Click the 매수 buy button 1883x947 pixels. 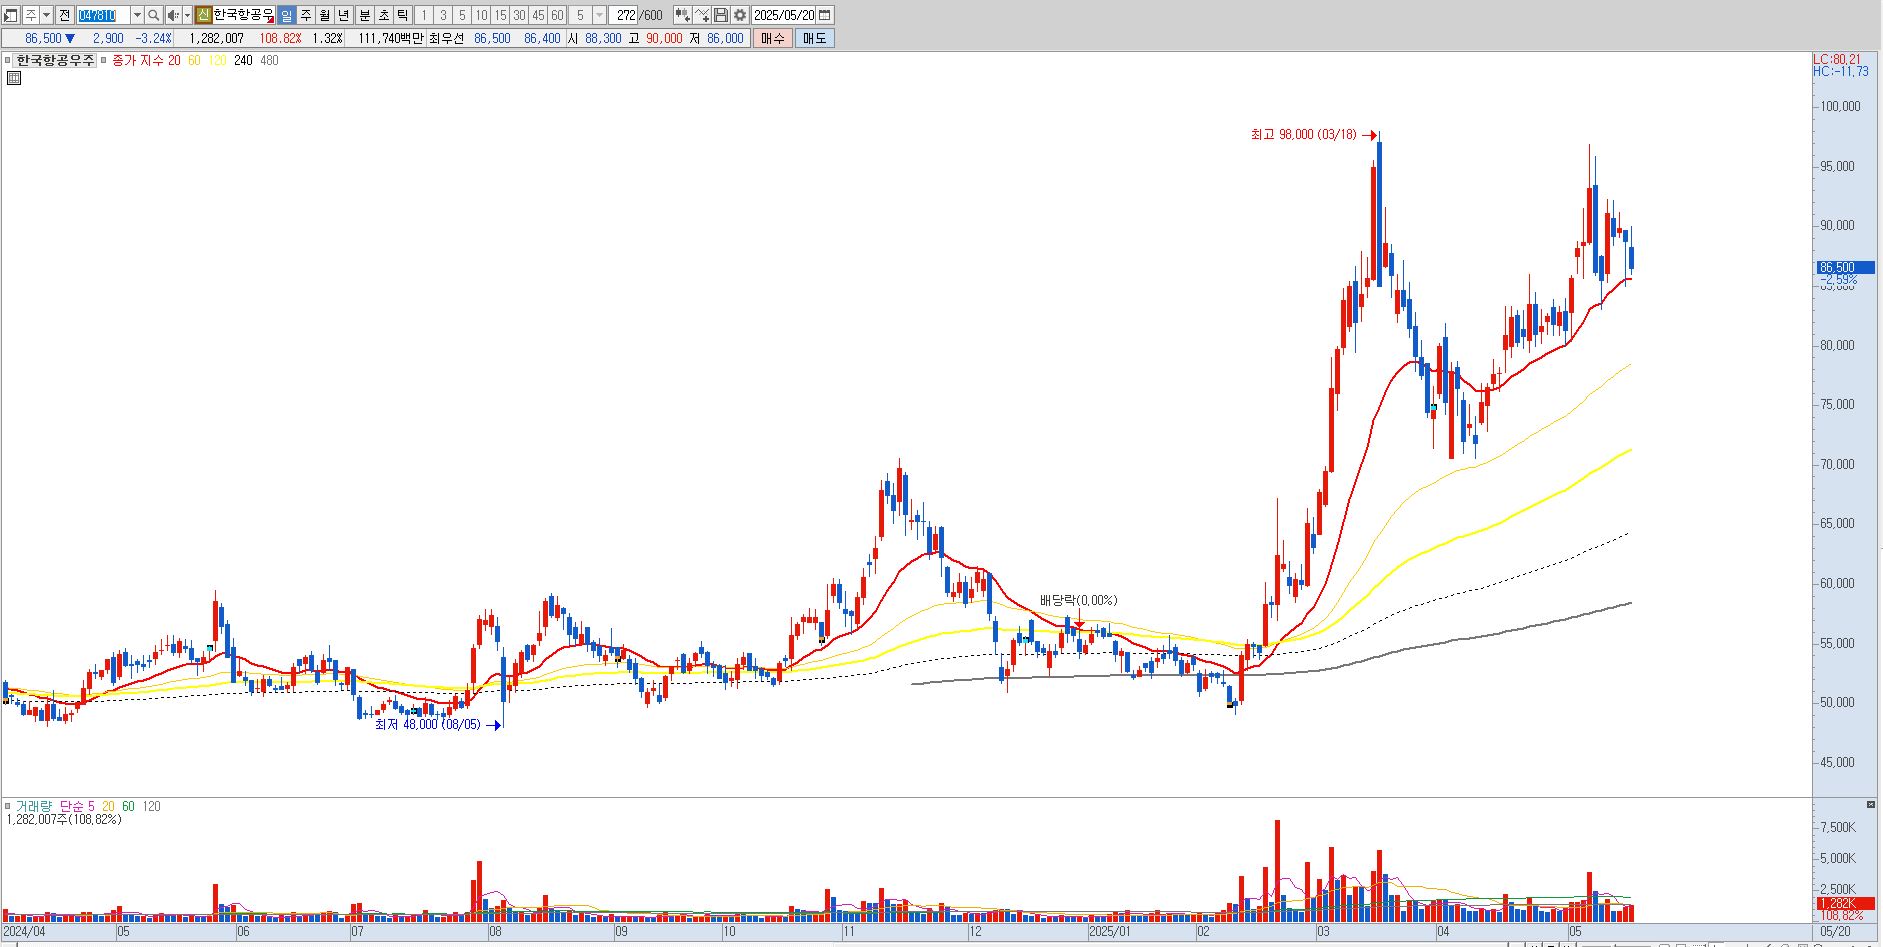[773, 38]
